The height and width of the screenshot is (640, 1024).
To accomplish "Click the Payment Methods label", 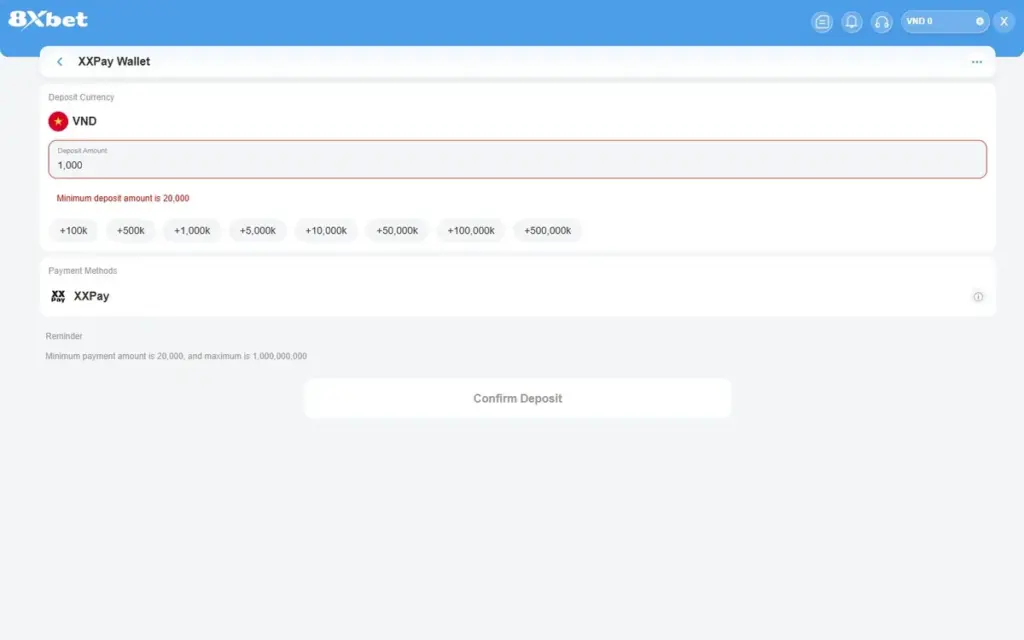I will (82, 270).
